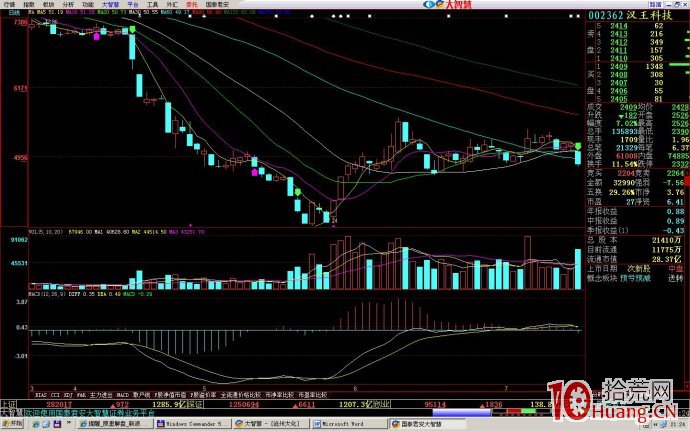Click the 深证 index value 1250694
Image resolution: width=690 pixels, height=431 pixels.
click(x=243, y=404)
